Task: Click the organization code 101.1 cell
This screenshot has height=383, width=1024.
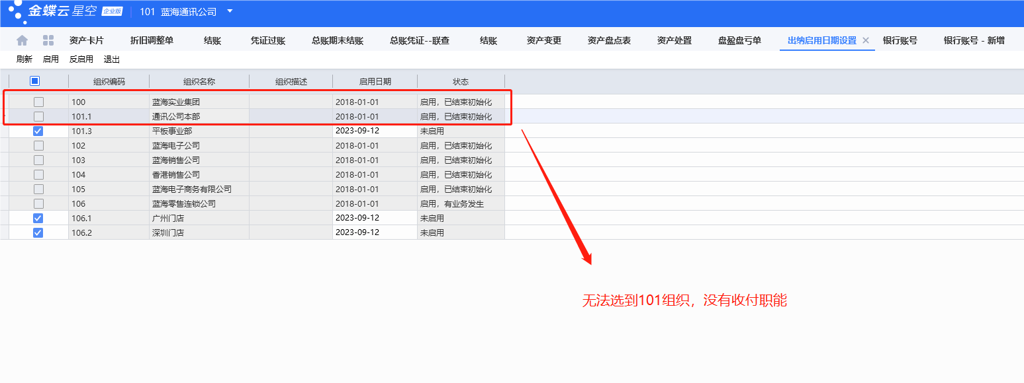Action: coord(109,116)
